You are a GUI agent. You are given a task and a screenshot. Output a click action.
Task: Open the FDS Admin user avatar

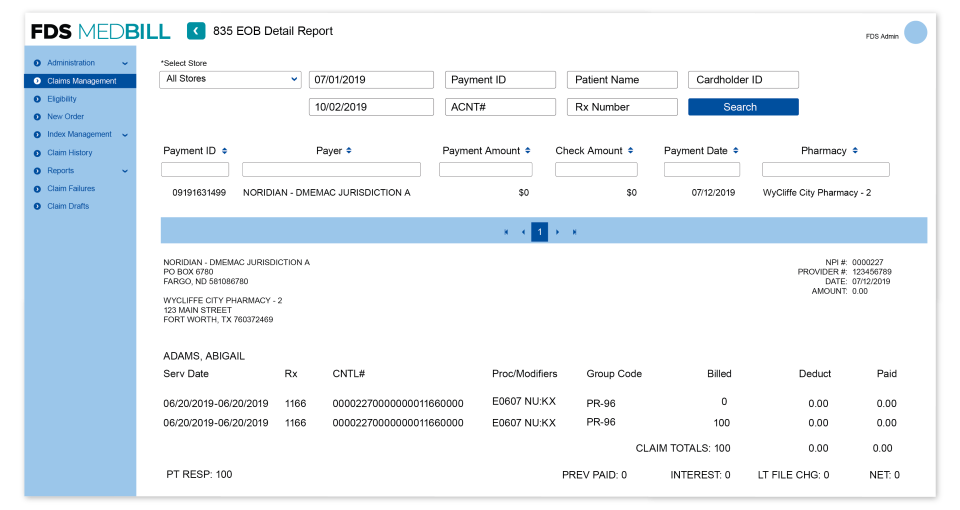click(915, 32)
